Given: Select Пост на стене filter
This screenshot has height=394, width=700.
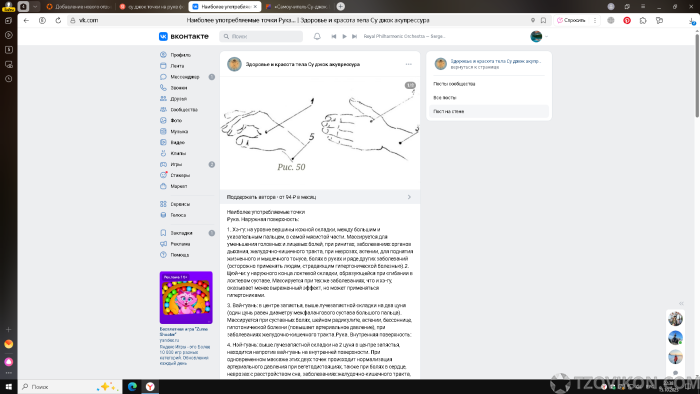Looking at the screenshot, I should [x=489, y=112].
